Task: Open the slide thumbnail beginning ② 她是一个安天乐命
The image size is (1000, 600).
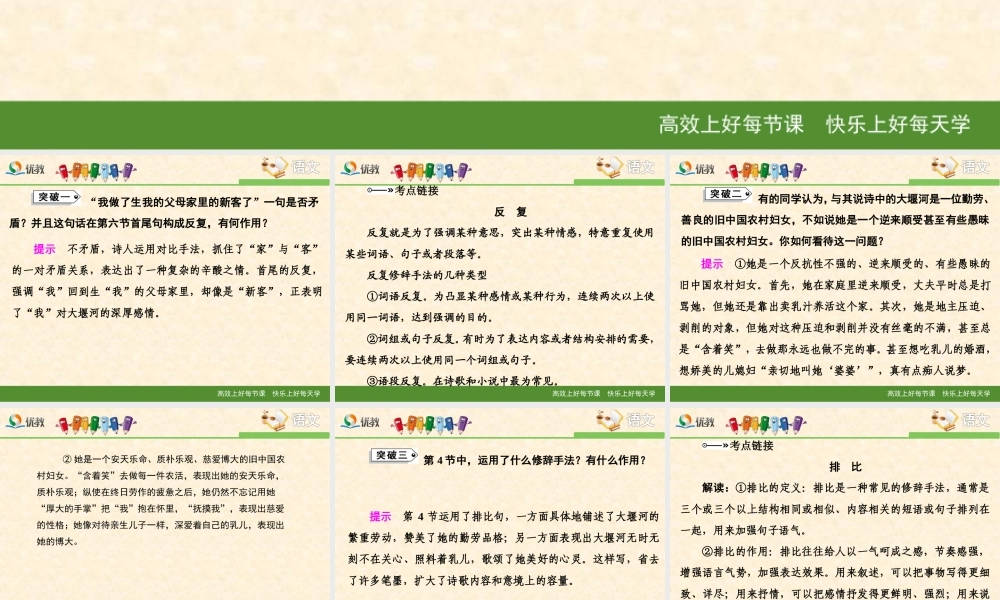Action: pyautogui.click(x=165, y=504)
